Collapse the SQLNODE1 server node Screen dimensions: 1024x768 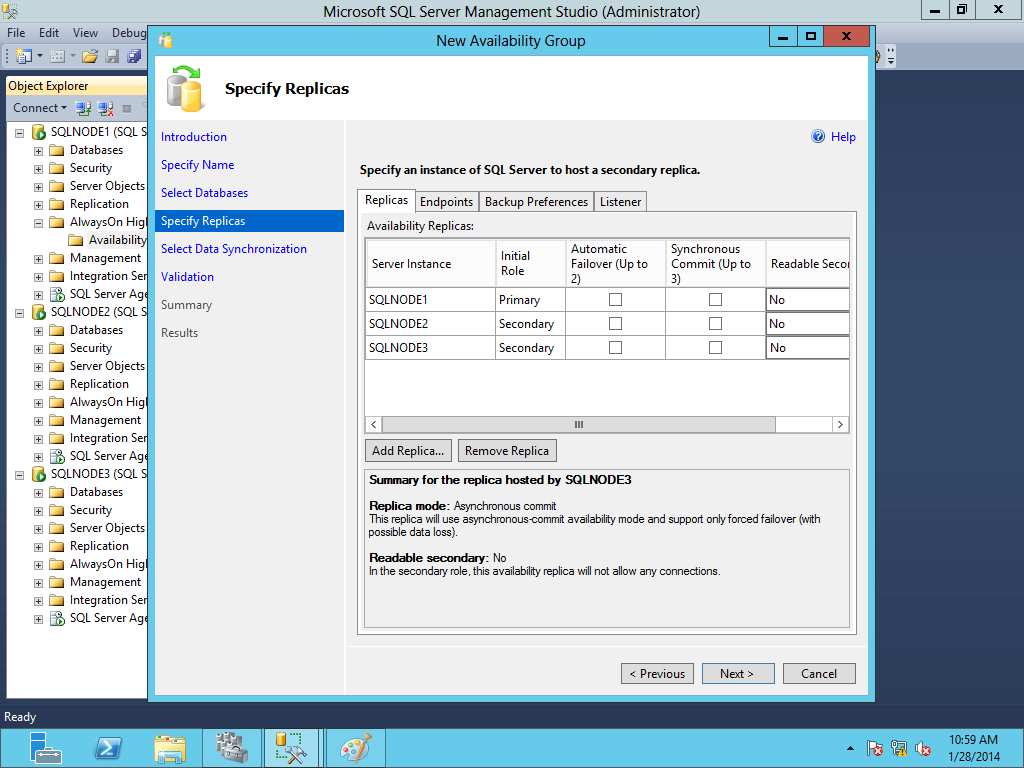pyautogui.click(x=20, y=133)
